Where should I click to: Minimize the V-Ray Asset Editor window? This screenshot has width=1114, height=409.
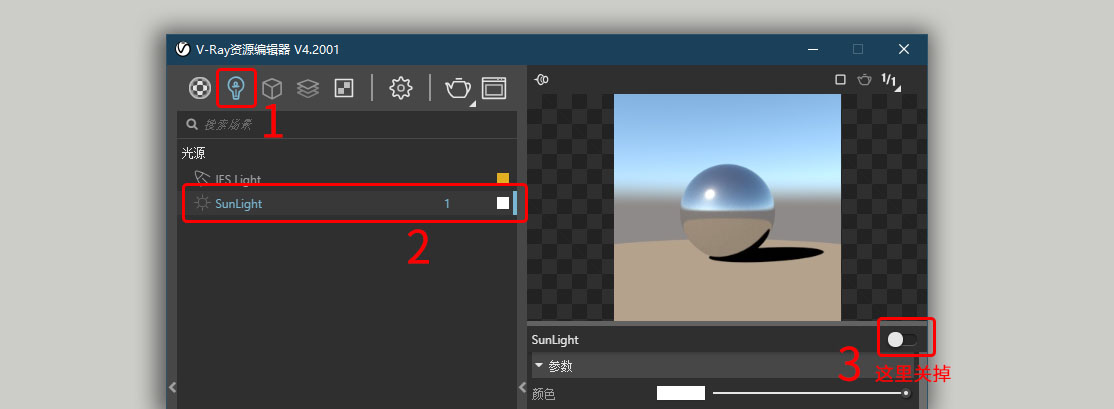(812, 49)
